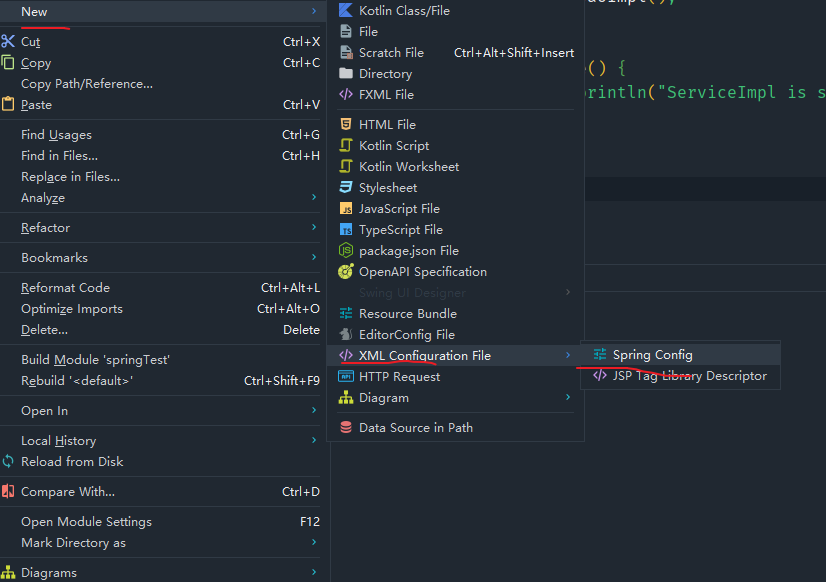Click the Compare With icon
Screen dimensions: 826x582
pyautogui.click(x=9, y=491)
